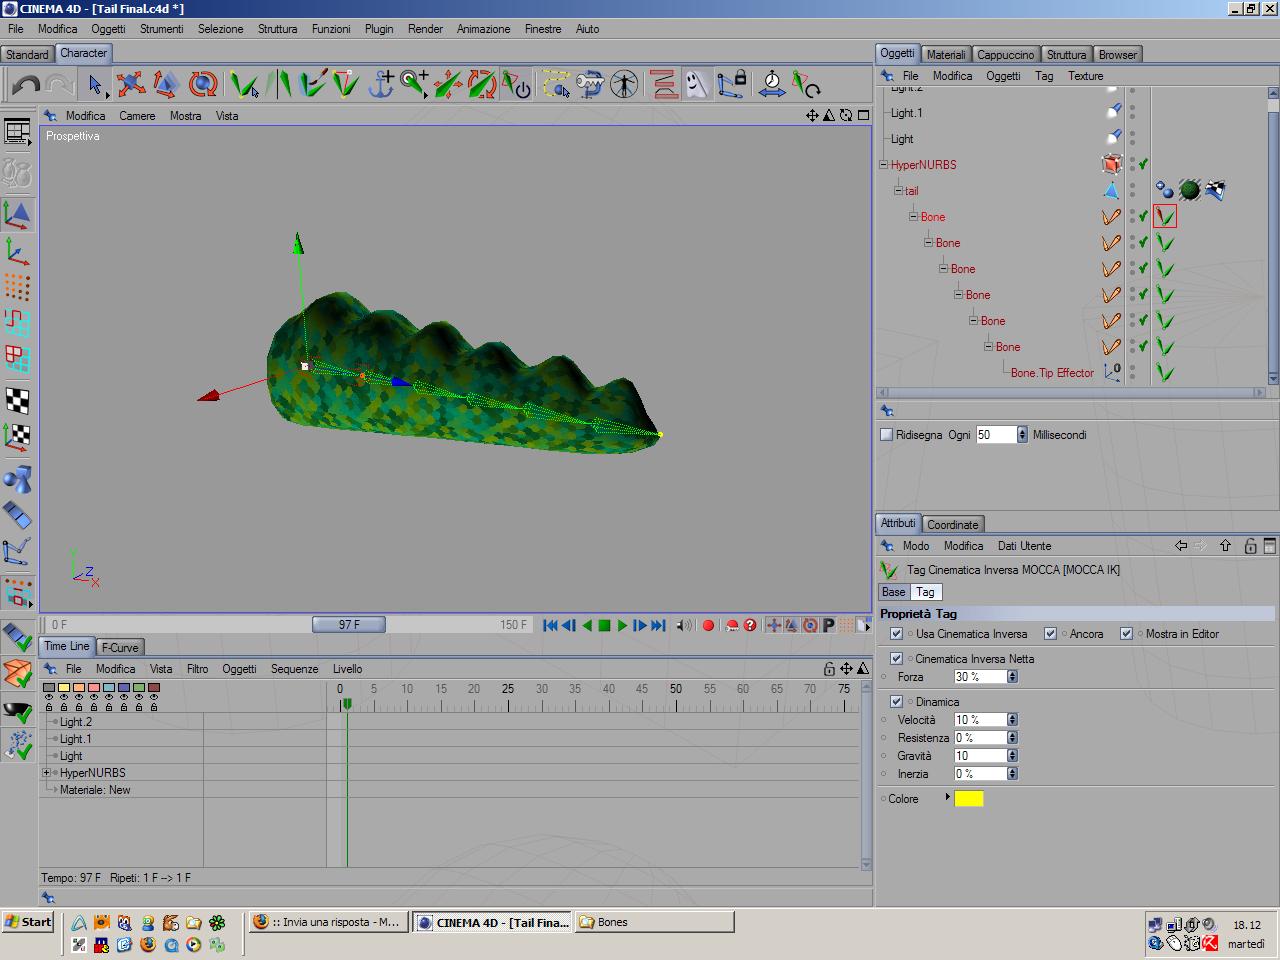Toggle HyperNURBS green enable checkmark

(x=1143, y=164)
